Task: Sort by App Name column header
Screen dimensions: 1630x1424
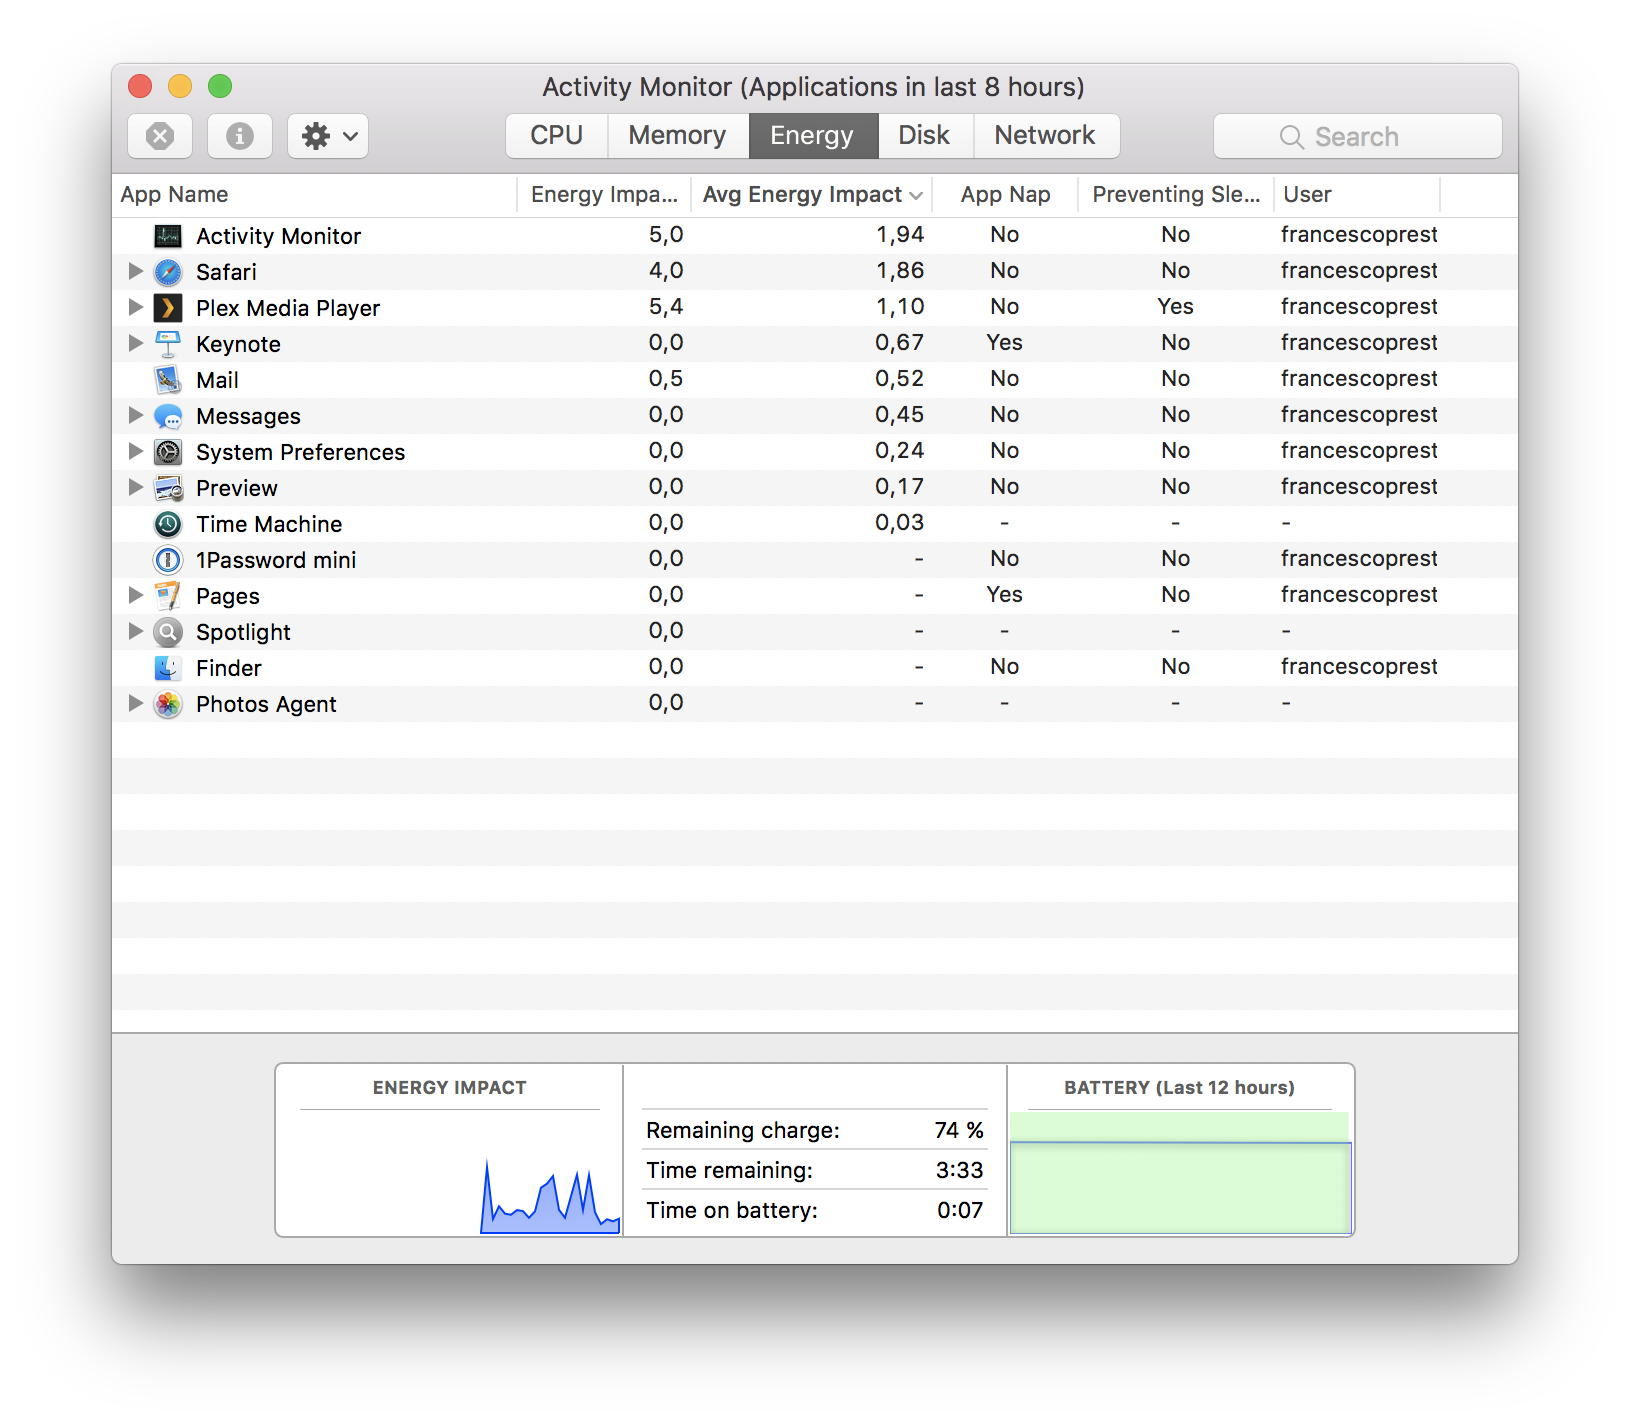Action: 314,195
